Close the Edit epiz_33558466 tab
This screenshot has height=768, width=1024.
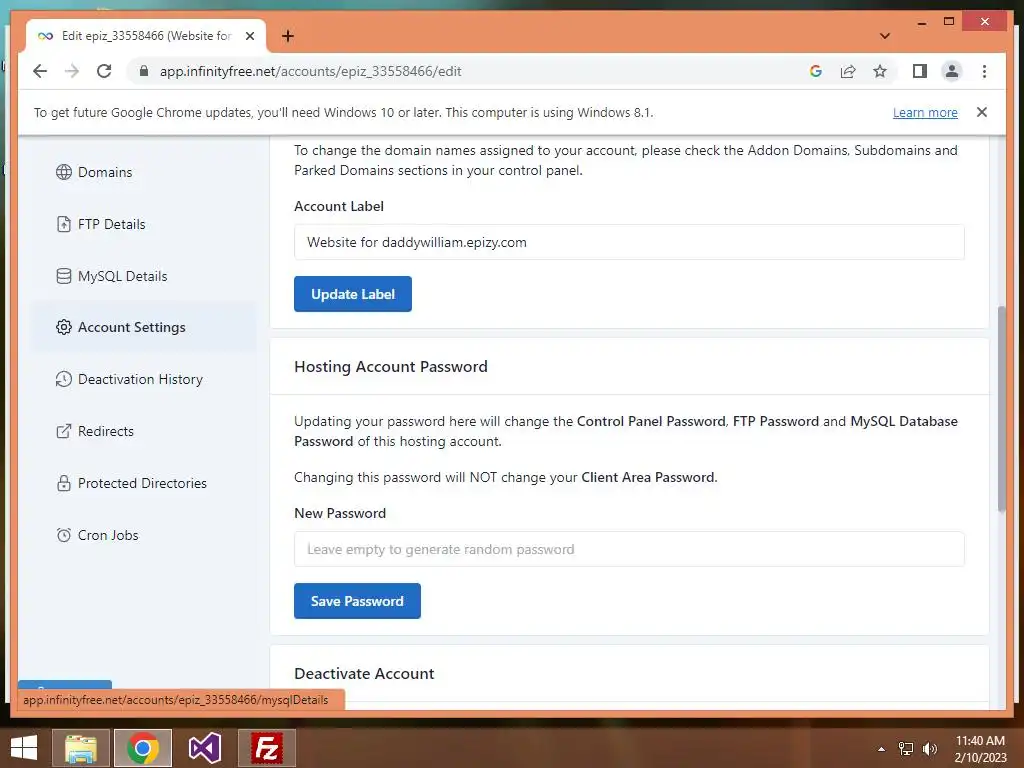pyautogui.click(x=249, y=36)
